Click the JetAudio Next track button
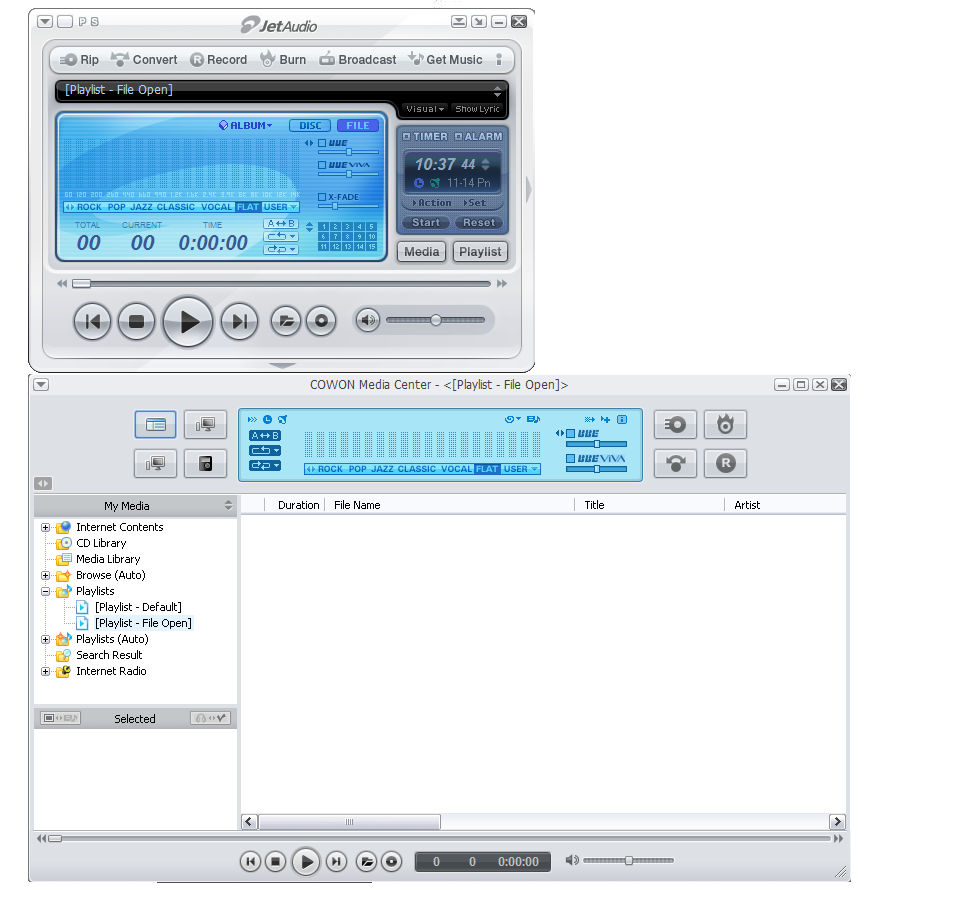The height and width of the screenshot is (900, 965). pos(239,321)
